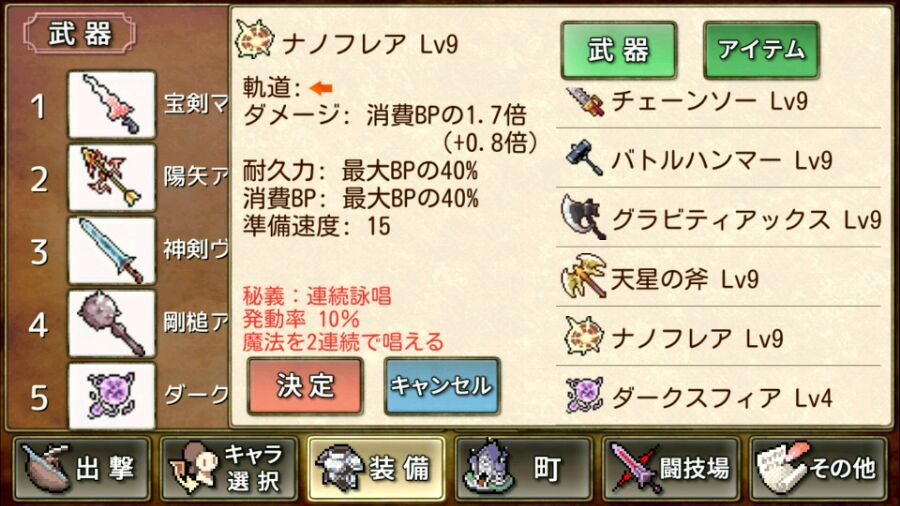This screenshot has width=900, height=506.
Task: Select weapon slot 1 sword icon
Action: [111, 104]
